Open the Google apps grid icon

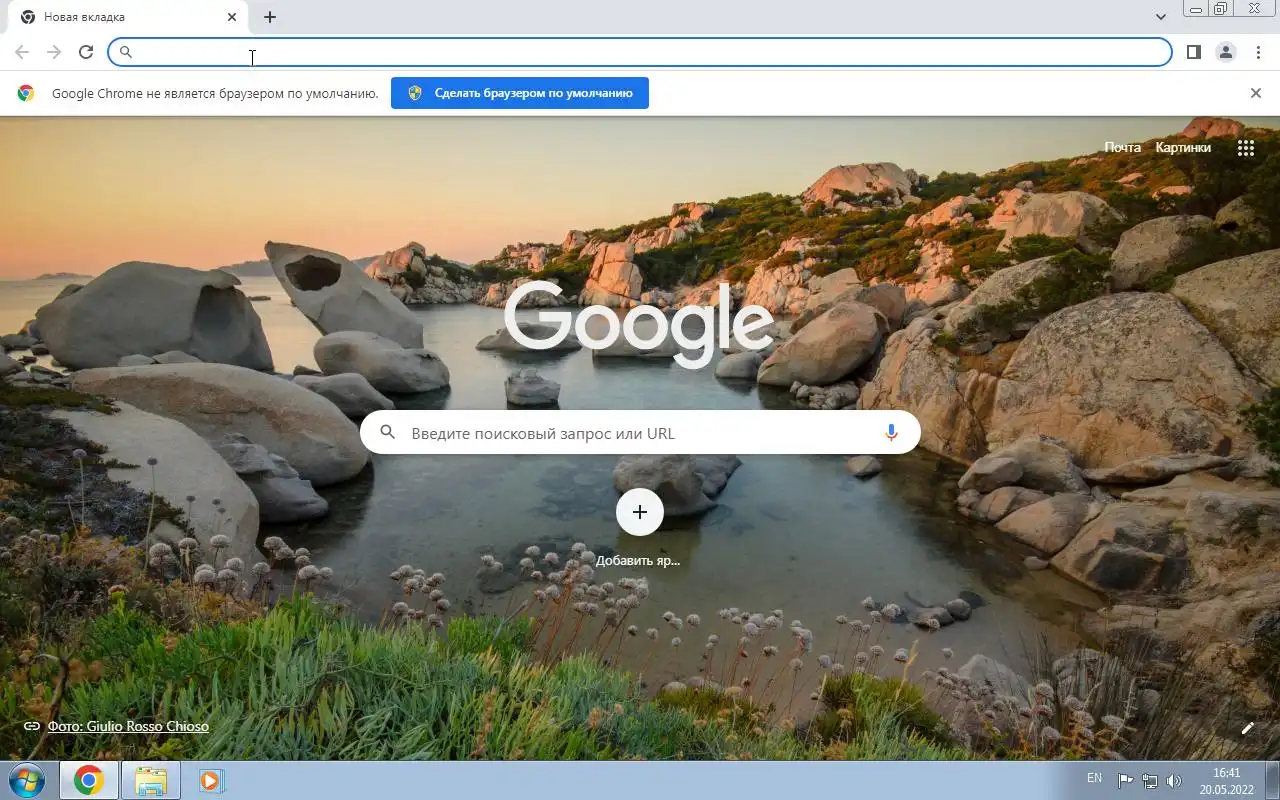click(1245, 148)
